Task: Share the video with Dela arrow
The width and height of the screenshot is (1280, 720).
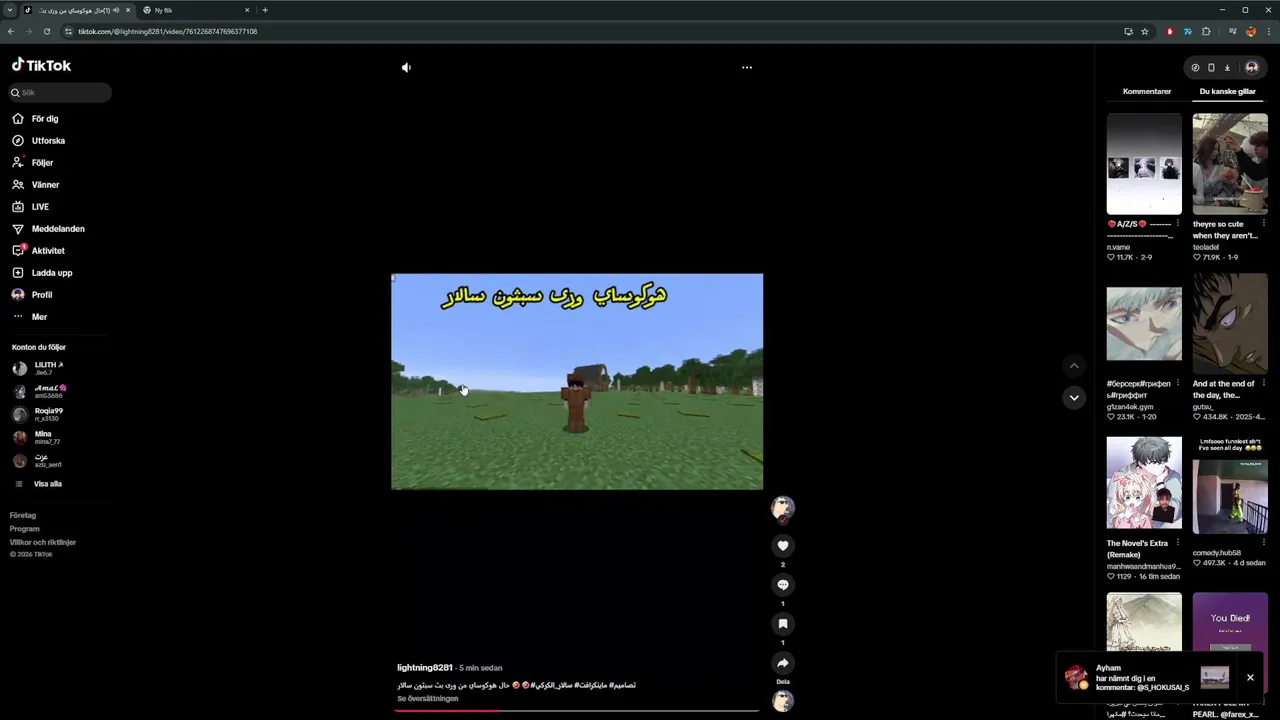Action: point(783,663)
